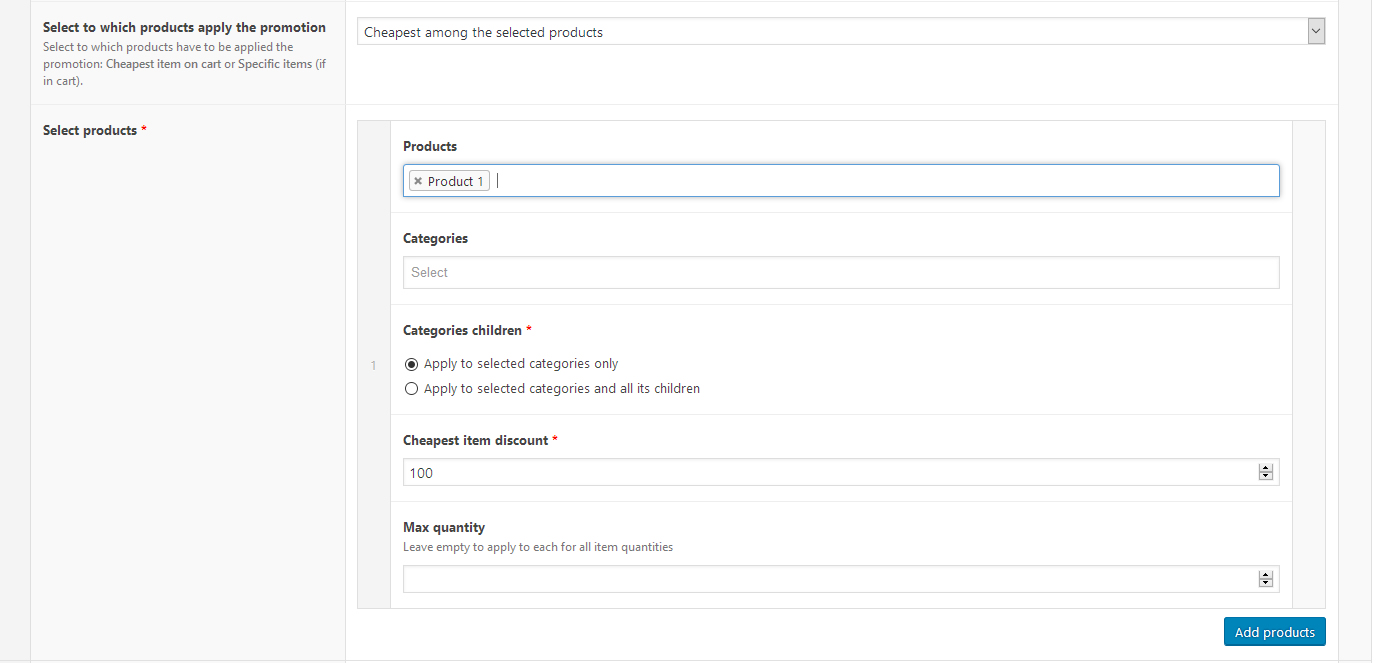
Task: Decrease the Cheapest item discount value
Action: point(1266,477)
